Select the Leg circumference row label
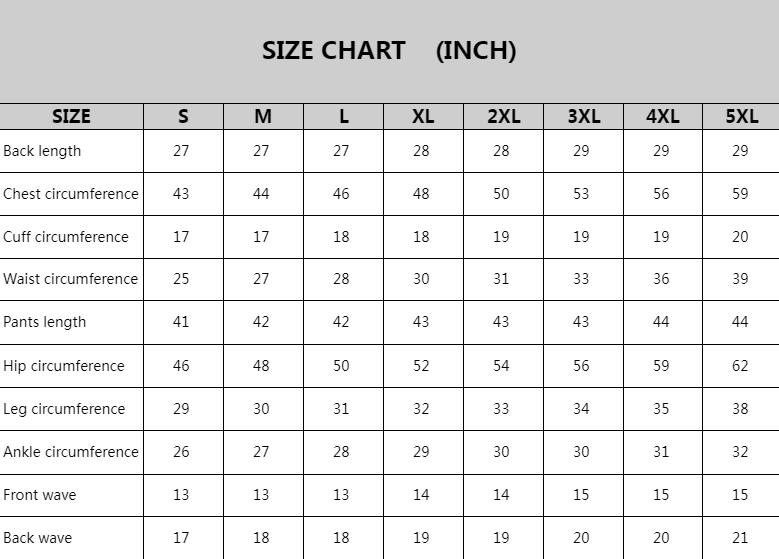Image resolution: width=779 pixels, height=559 pixels. 64,409
